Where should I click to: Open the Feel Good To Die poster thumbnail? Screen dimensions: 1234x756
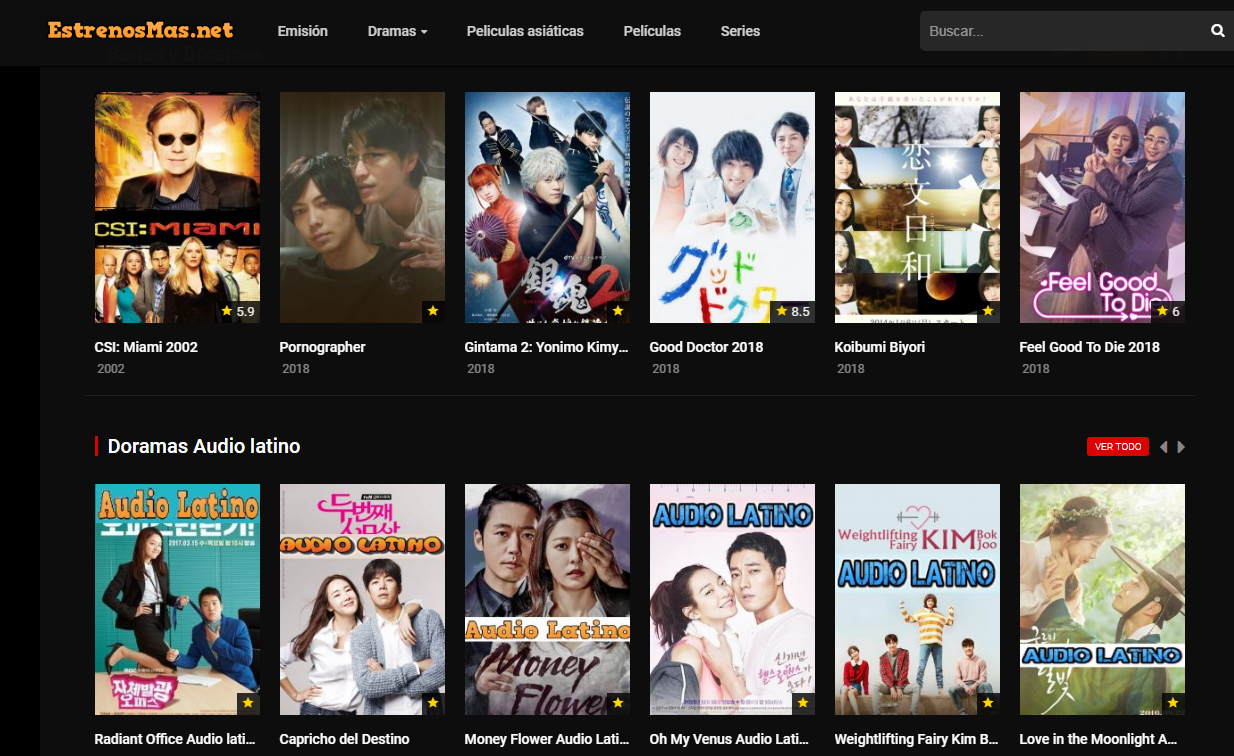tap(1102, 207)
